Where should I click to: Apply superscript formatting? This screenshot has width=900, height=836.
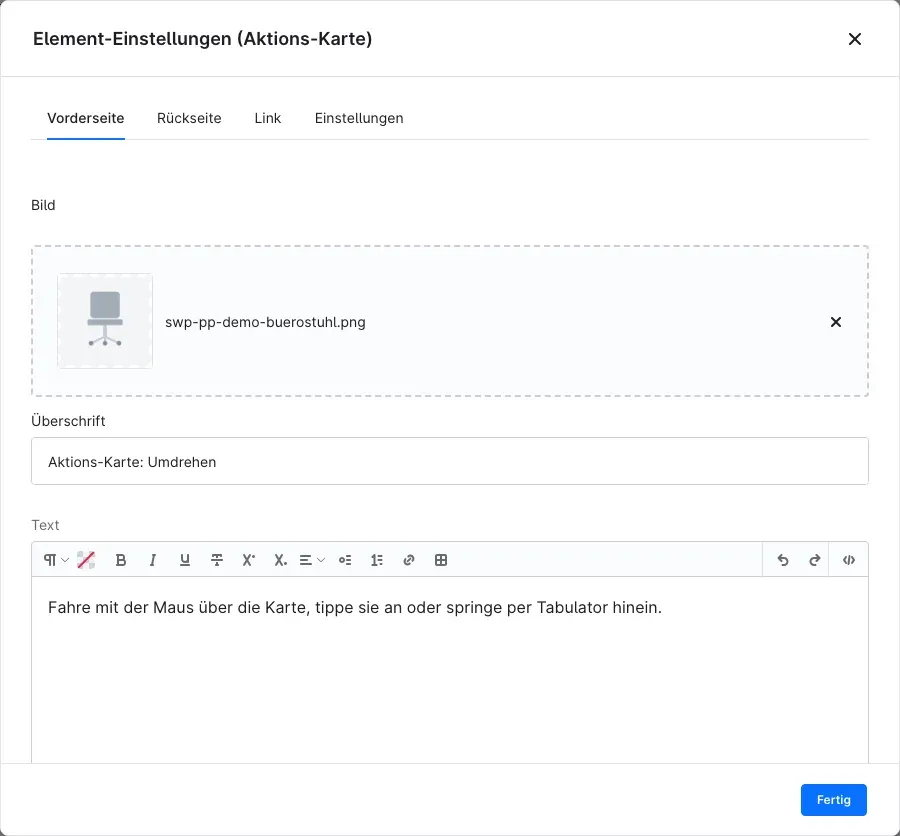(x=249, y=560)
